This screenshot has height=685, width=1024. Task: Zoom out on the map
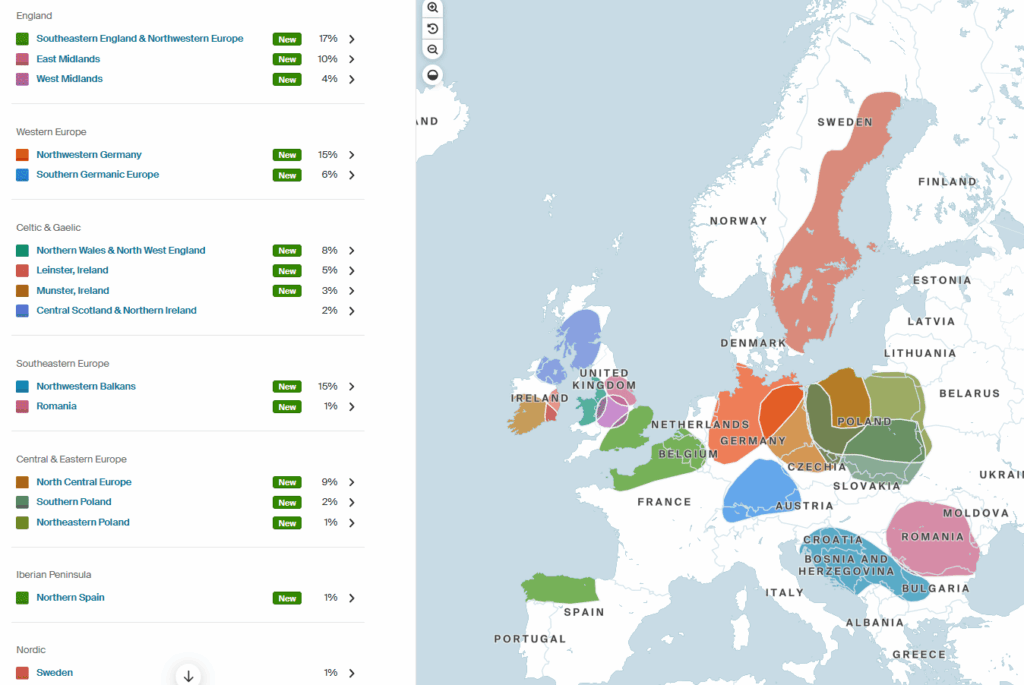(432, 49)
